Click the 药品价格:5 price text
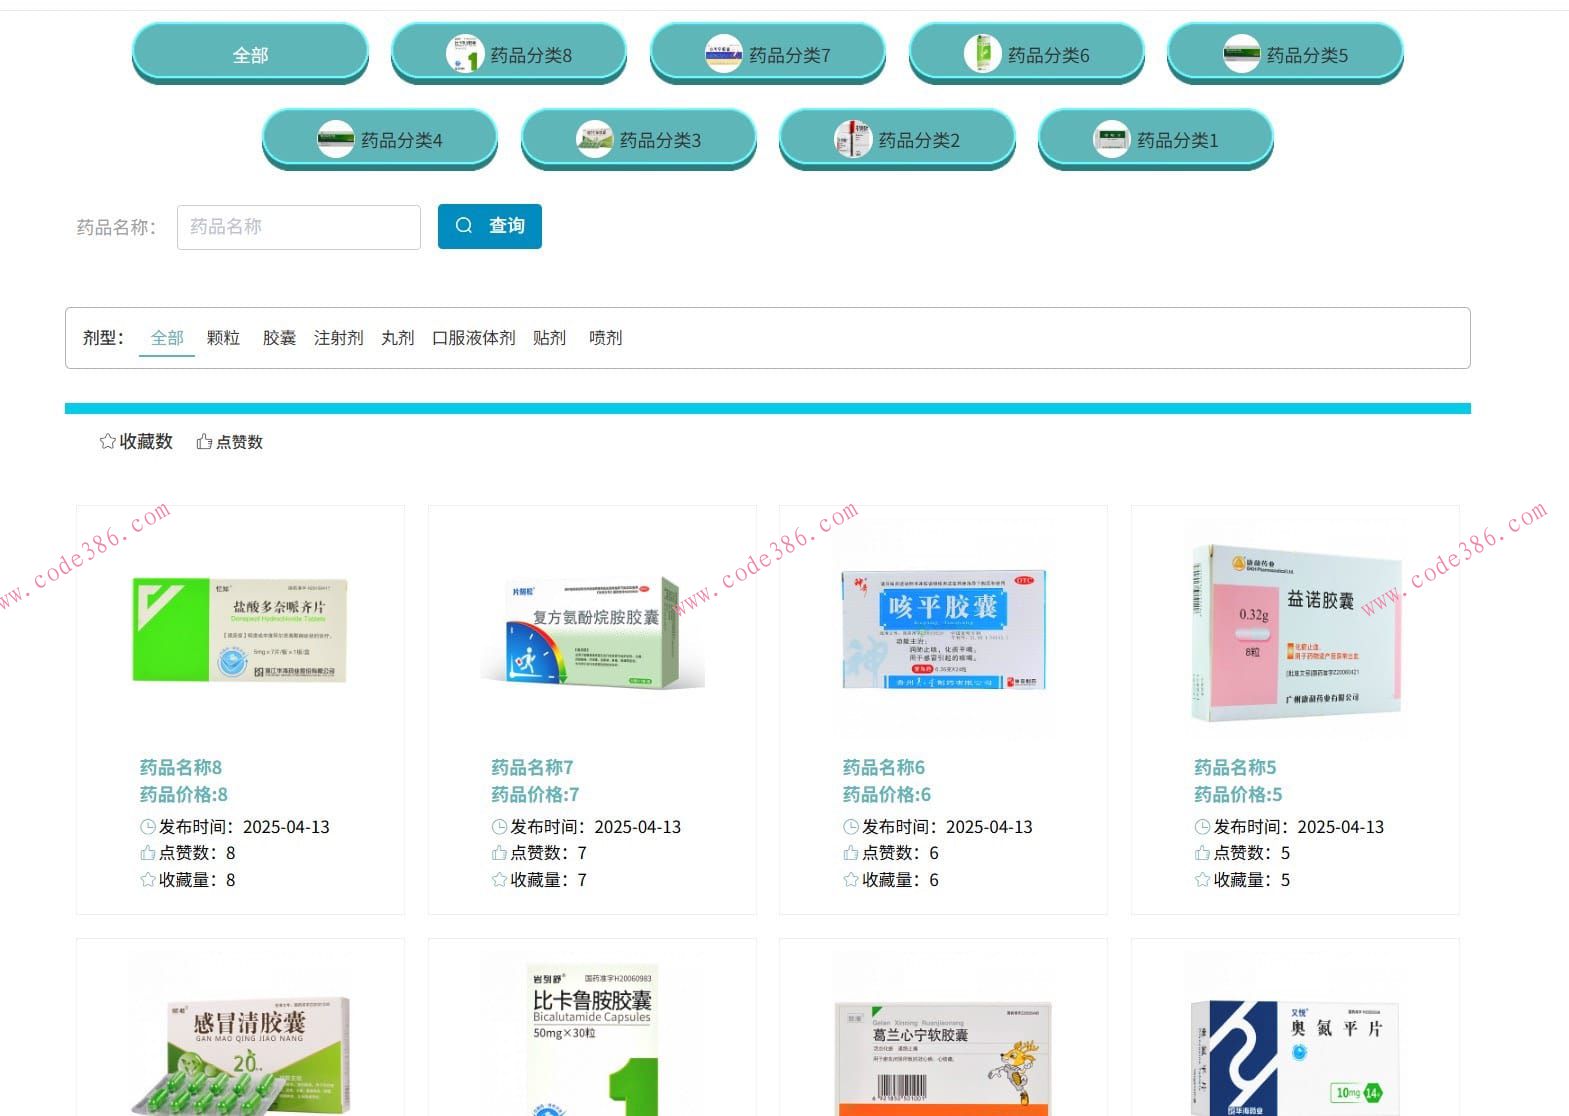The image size is (1569, 1116). click(1238, 794)
